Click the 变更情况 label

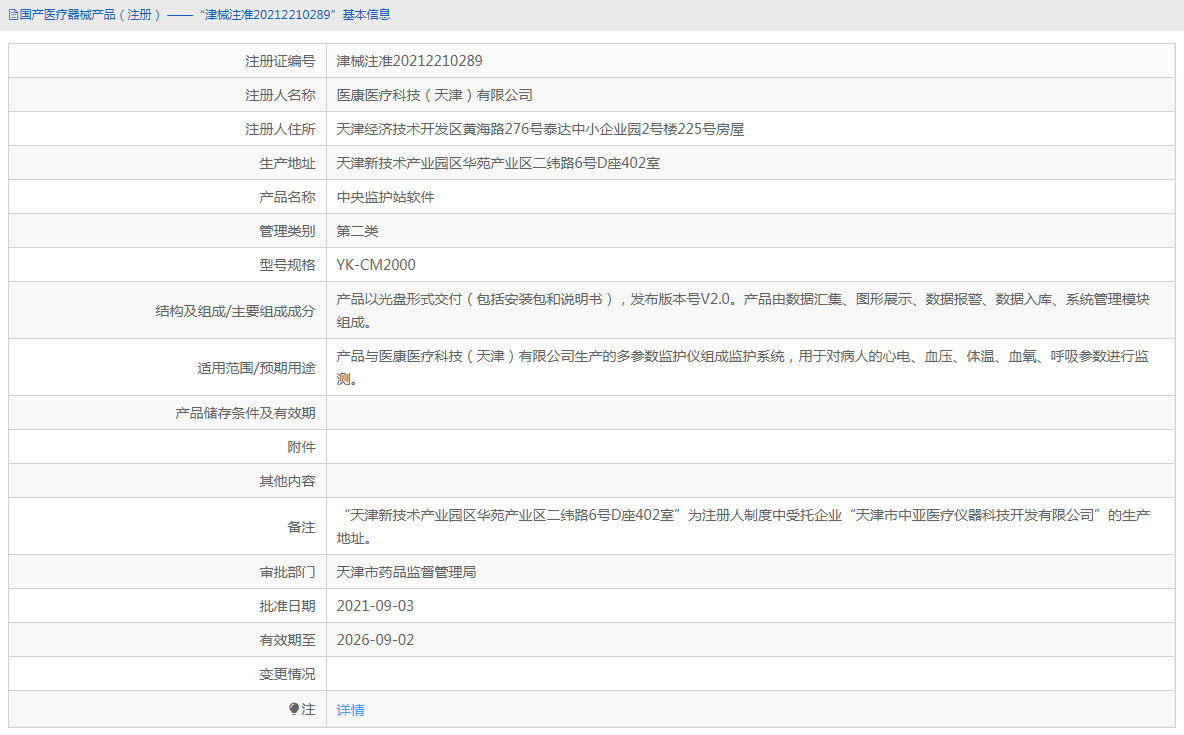point(287,674)
